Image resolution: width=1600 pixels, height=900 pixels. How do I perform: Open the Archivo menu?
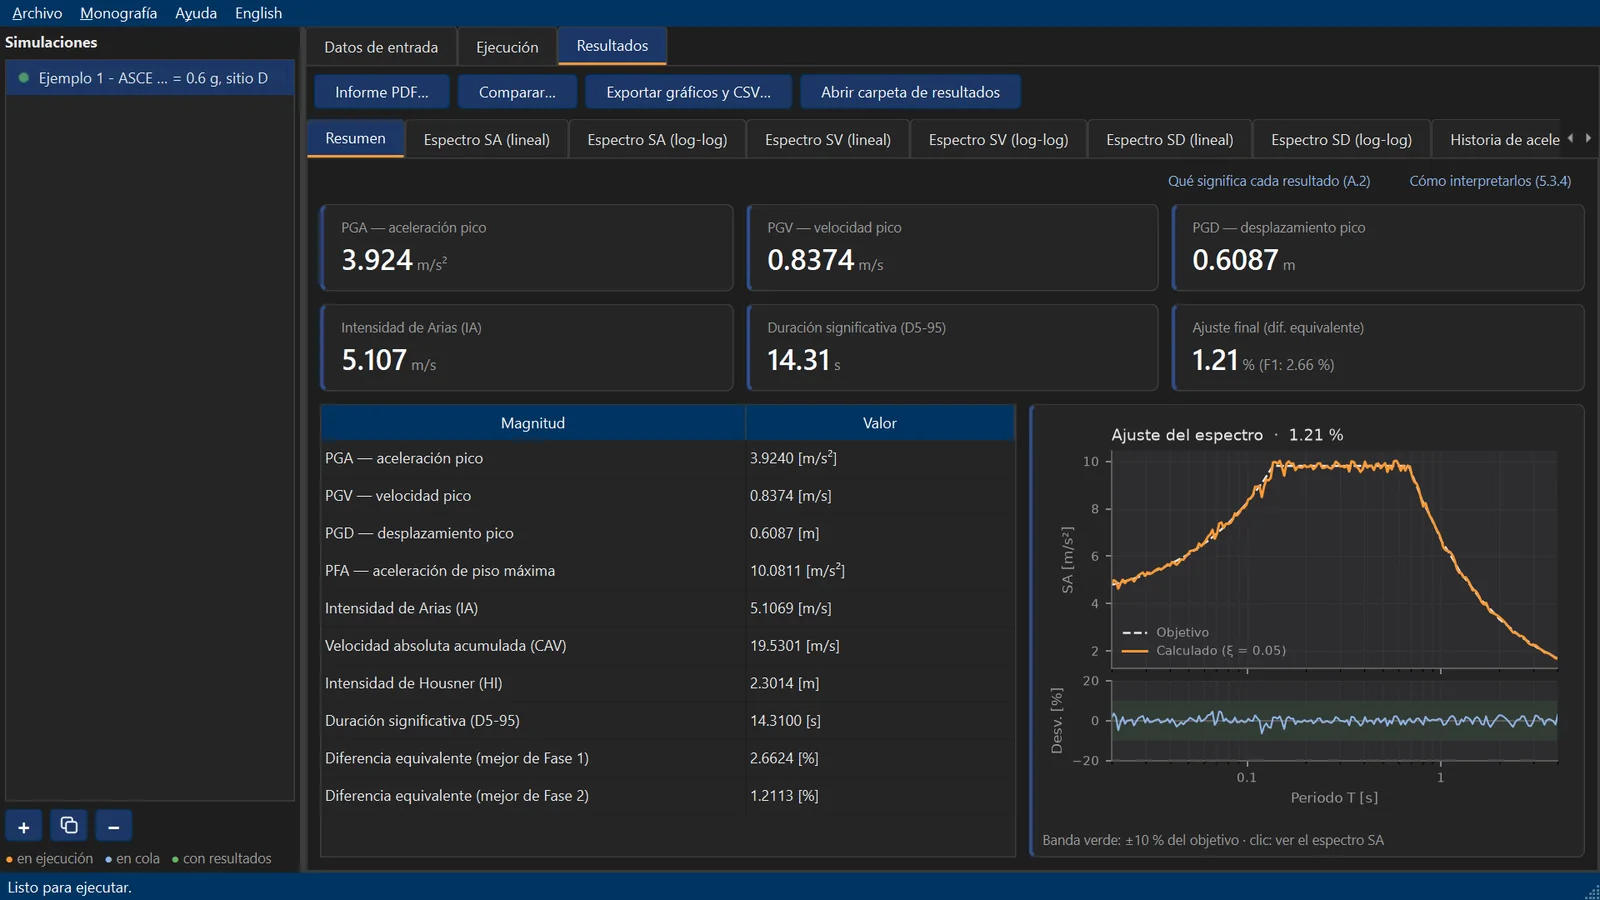[x=37, y=13]
